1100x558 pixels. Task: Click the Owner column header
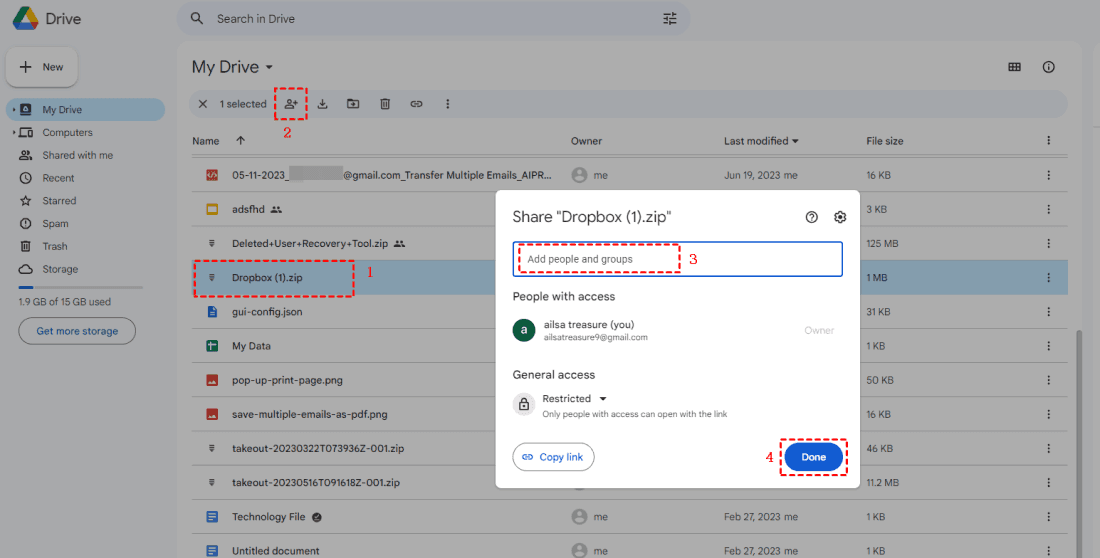[586, 141]
